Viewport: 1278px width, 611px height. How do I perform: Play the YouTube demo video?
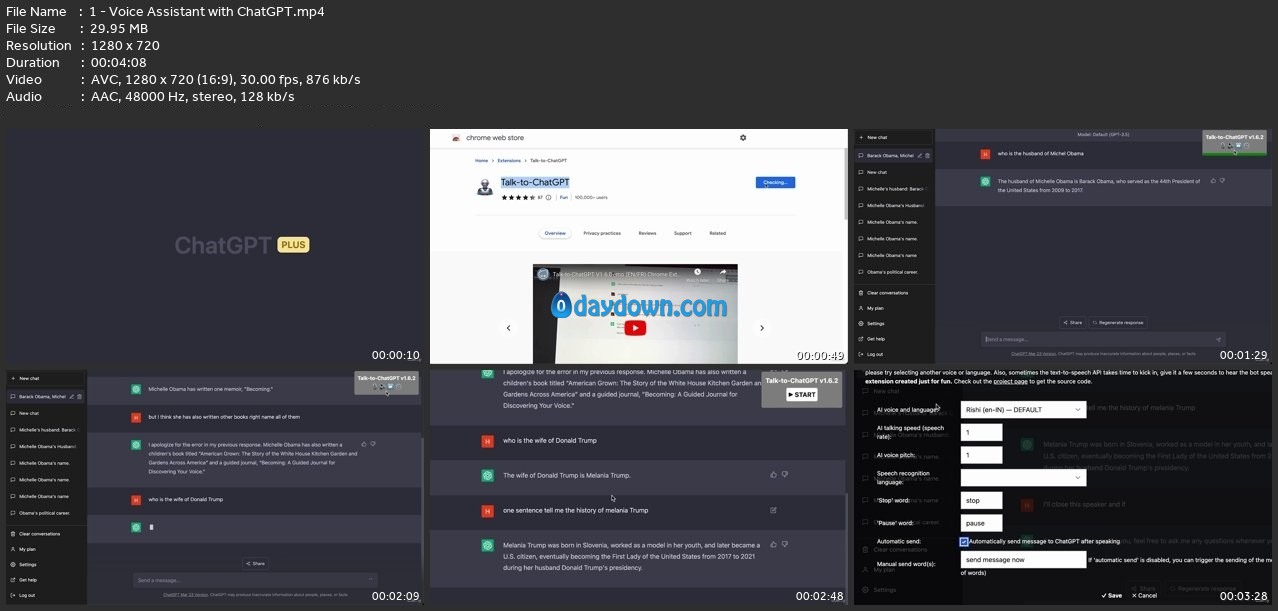coord(635,327)
